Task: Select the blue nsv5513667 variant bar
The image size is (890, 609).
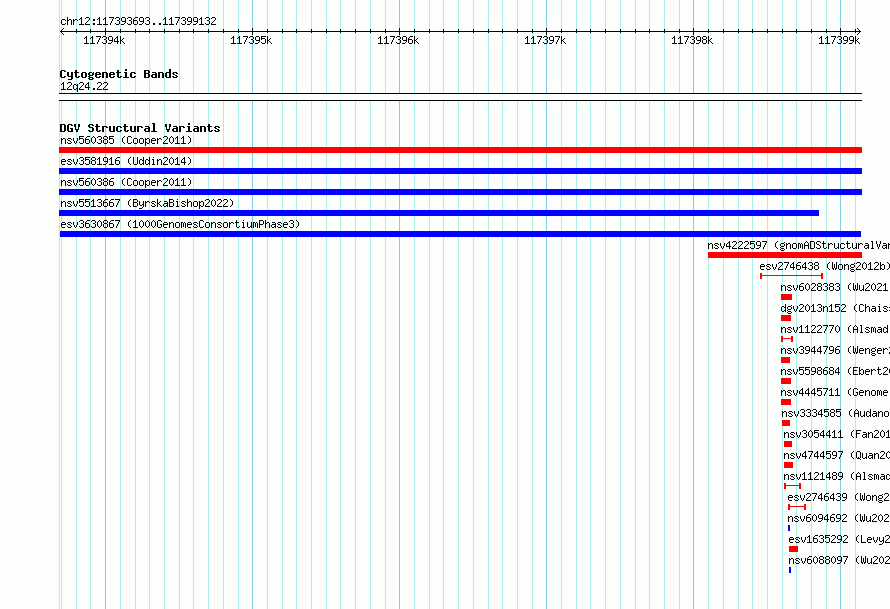Action: [x=439, y=213]
